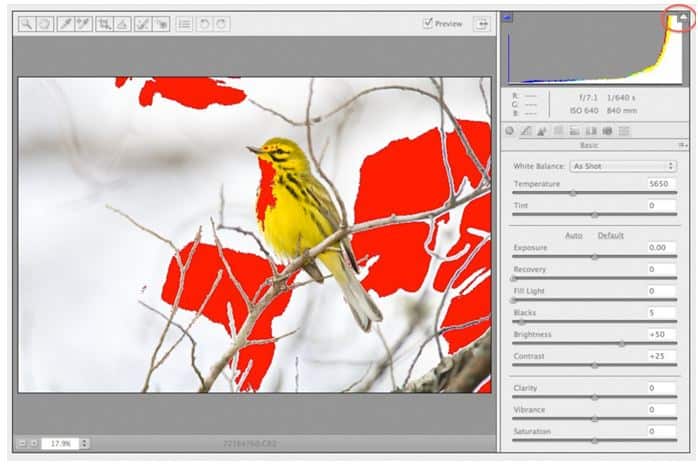The width and height of the screenshot is (698, 467).
Task: Select the Zoom tool in toolbar
Action: (27, 24)
